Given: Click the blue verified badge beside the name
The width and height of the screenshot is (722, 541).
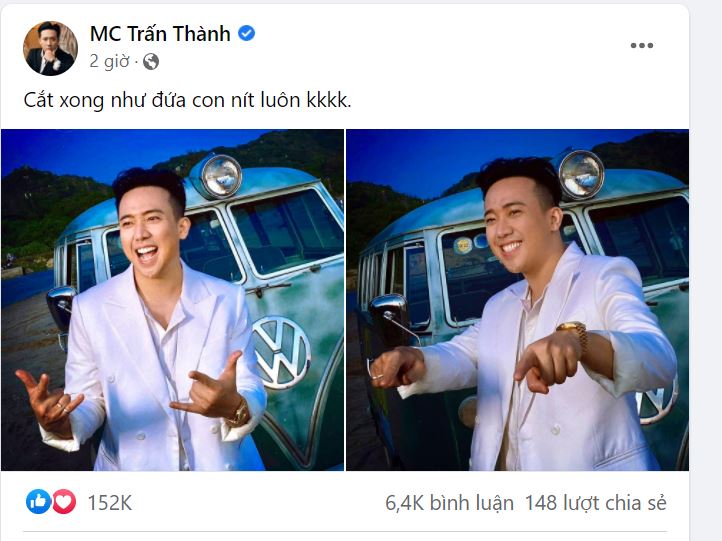Looking at the screenshot, I should pyautogui.click(x=246, y=33).
